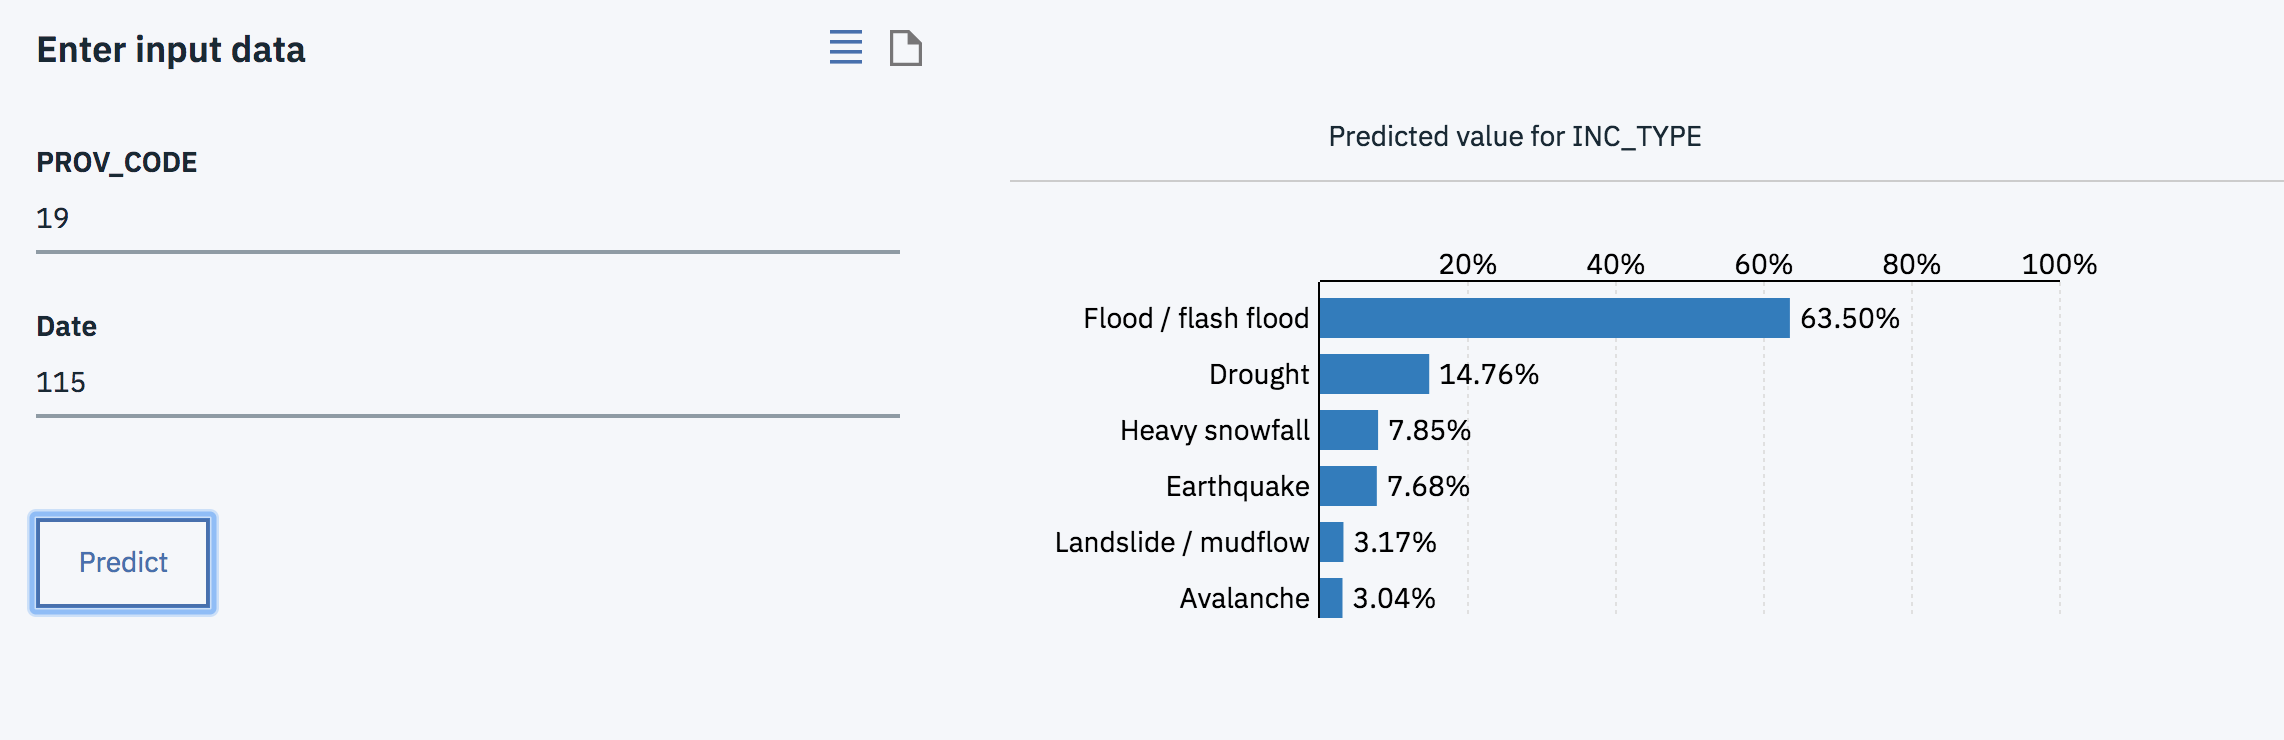Click the 14.76% value label

tap(1488, 374)
